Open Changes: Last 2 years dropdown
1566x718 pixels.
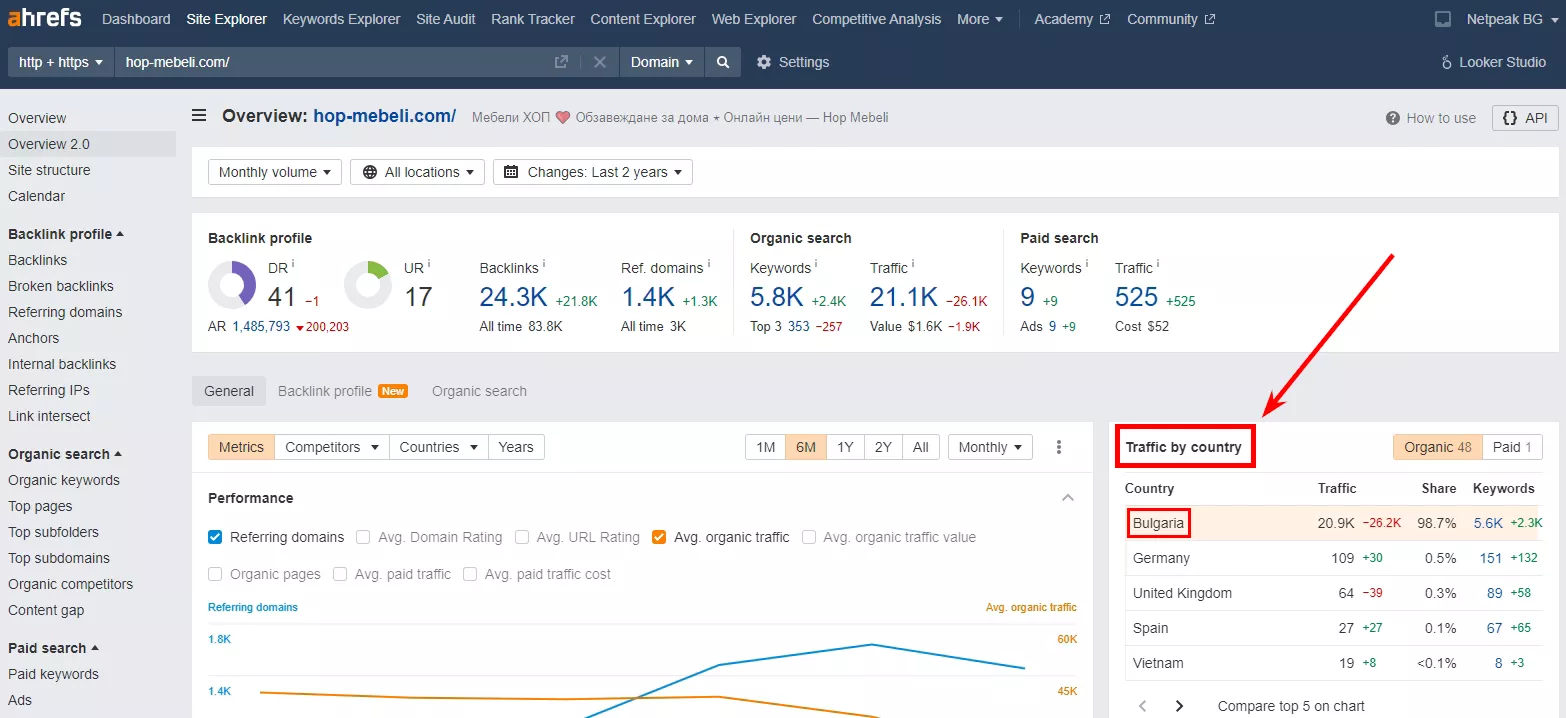pyautogui.click(x=593, y=172)
